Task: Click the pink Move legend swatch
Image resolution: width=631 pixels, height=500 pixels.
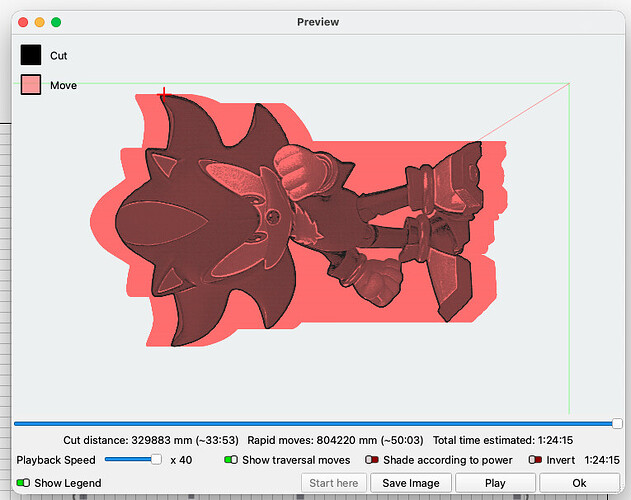Action: tap(31, 85)
